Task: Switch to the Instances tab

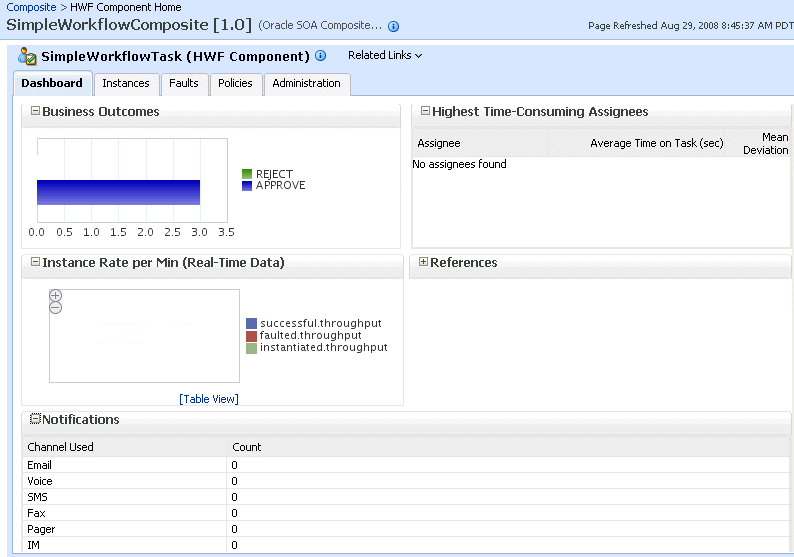Action: 126,84
